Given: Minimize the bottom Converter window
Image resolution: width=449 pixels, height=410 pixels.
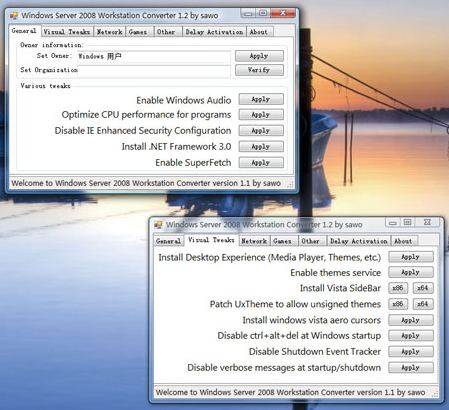Looking at the screenshot, I should point(393,223).
